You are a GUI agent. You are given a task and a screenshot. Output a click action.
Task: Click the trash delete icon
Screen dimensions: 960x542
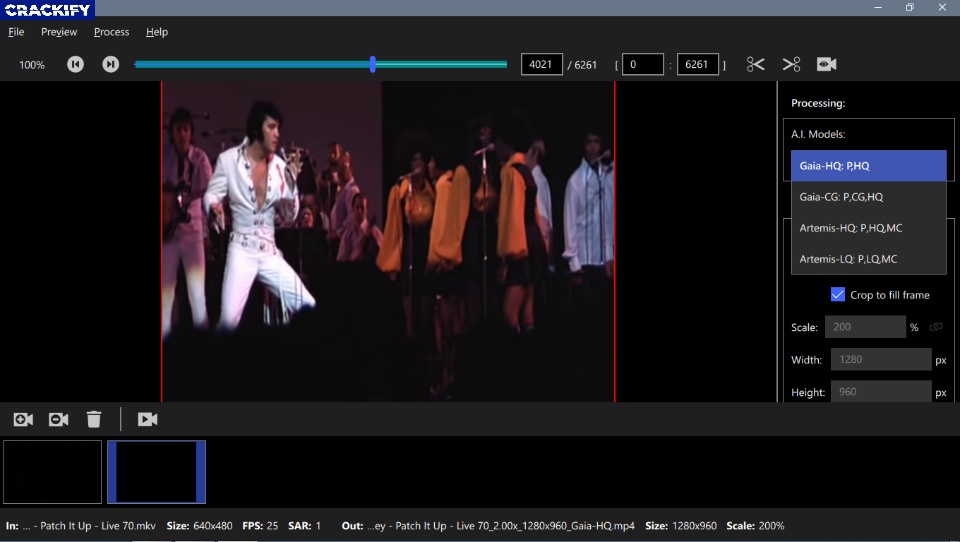coord(94,420)
